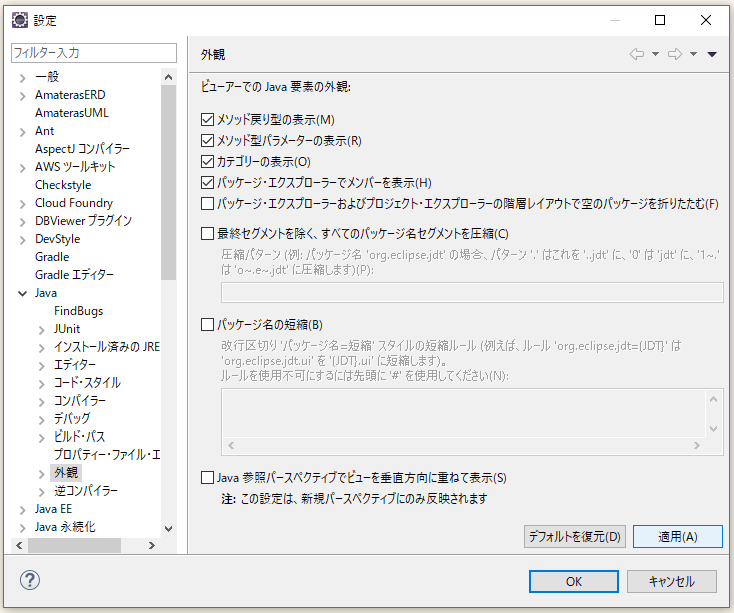Click the Eclipse icon in title bar
The image size is (734, 613).
point(20,20)
